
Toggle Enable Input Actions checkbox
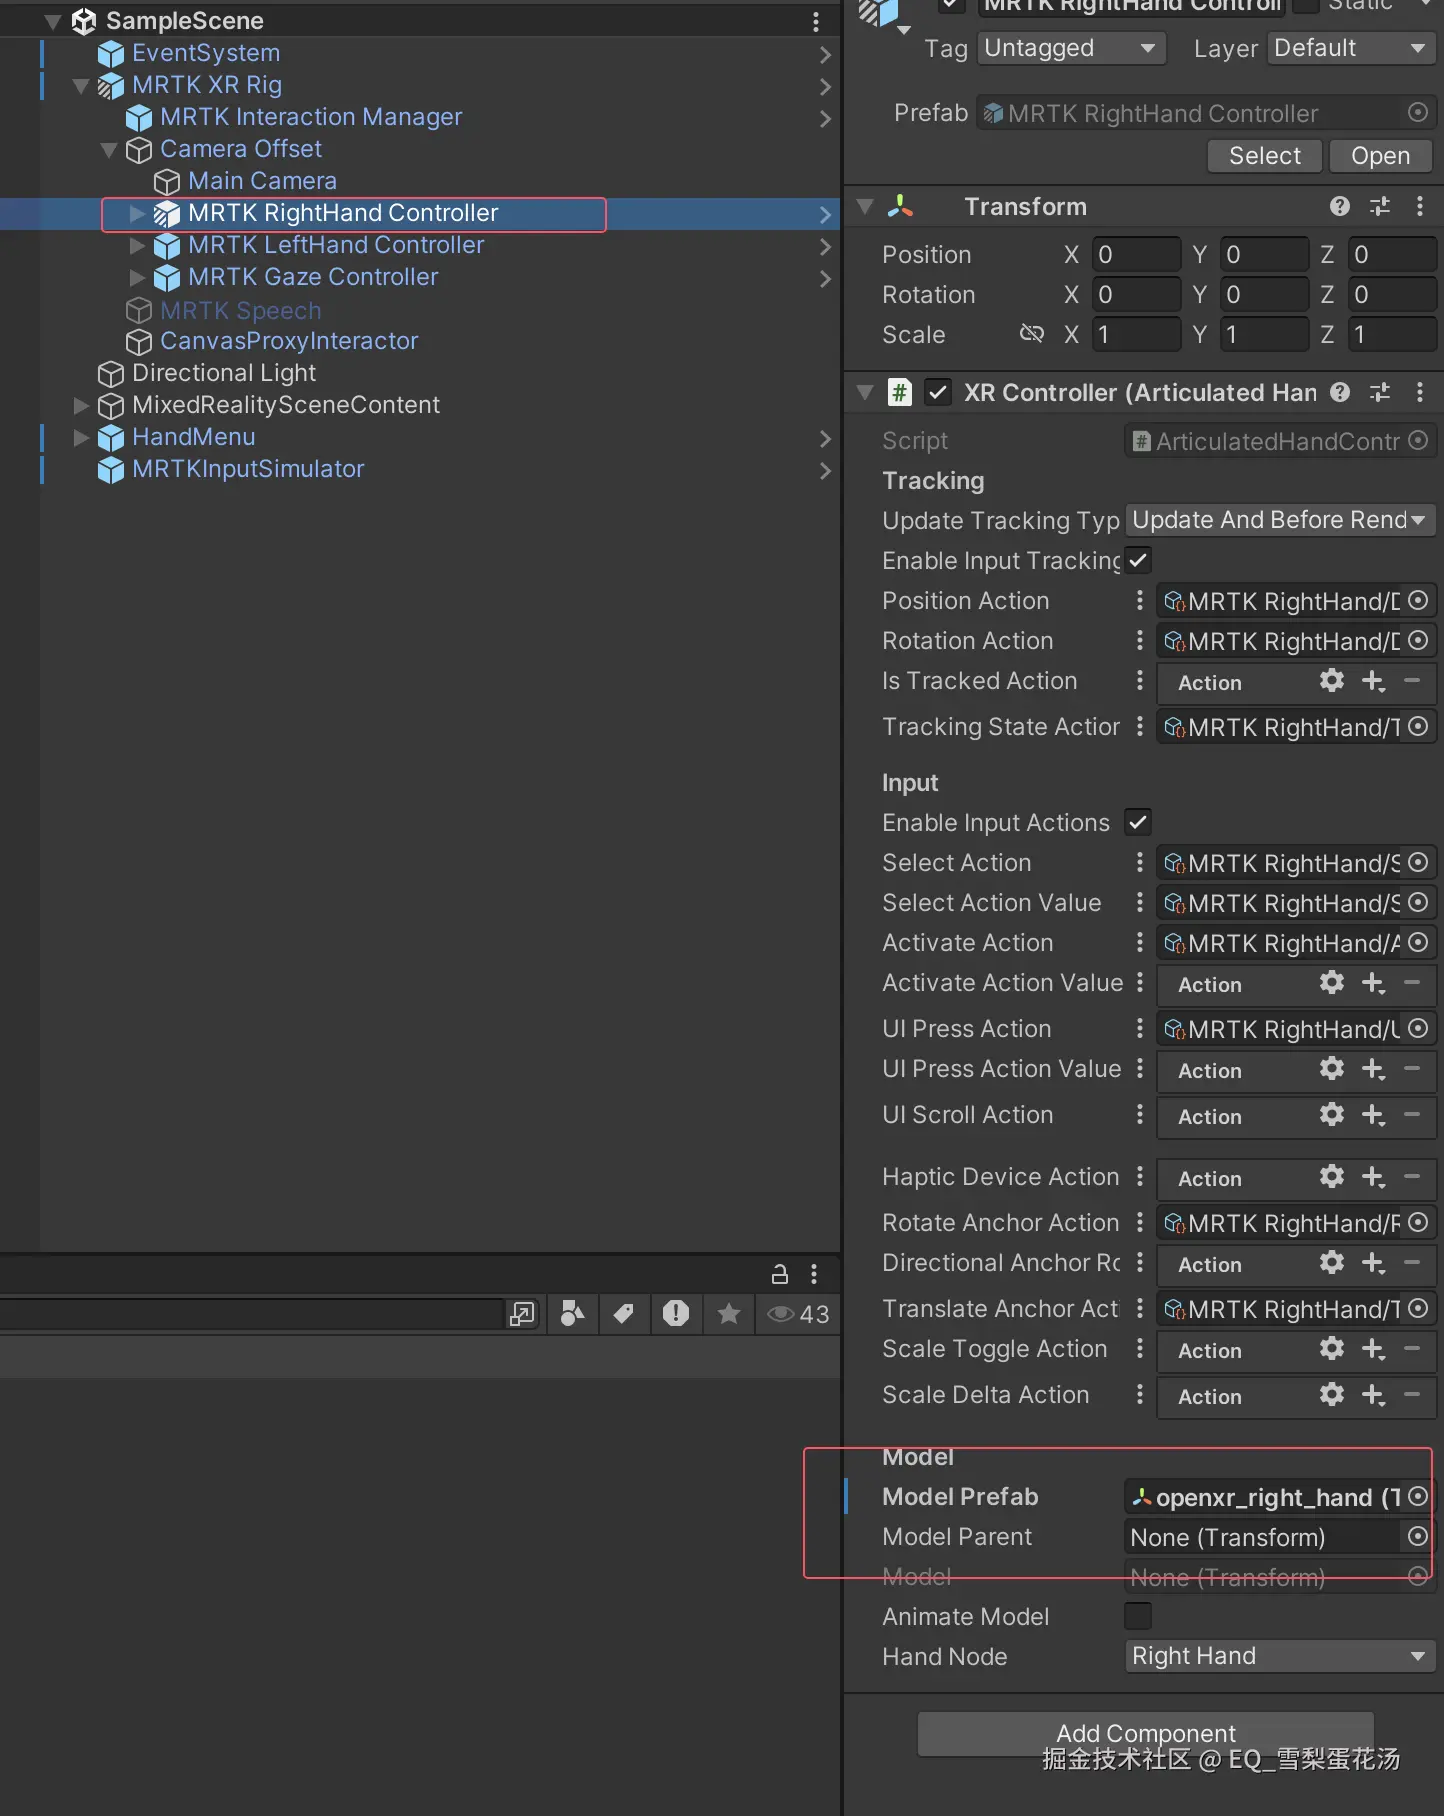pyautogui.click(x=1138, y=822)
